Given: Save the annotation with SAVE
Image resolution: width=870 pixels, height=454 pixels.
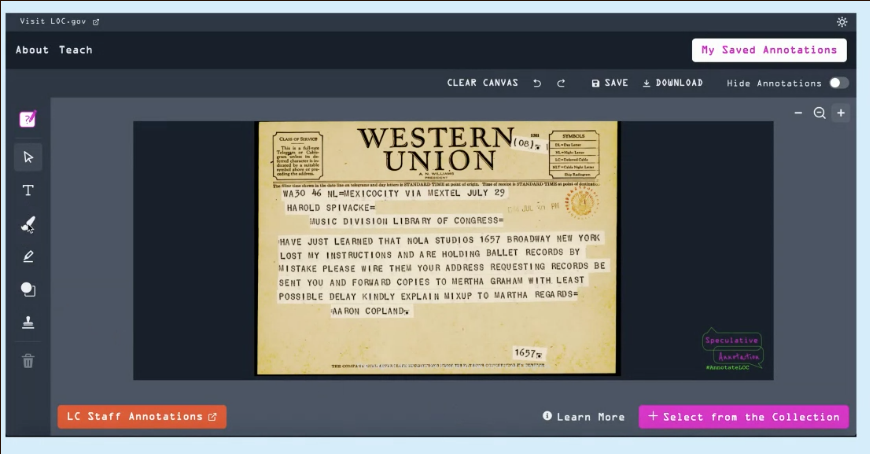Looking at the screenshot, I should point(610,83).
